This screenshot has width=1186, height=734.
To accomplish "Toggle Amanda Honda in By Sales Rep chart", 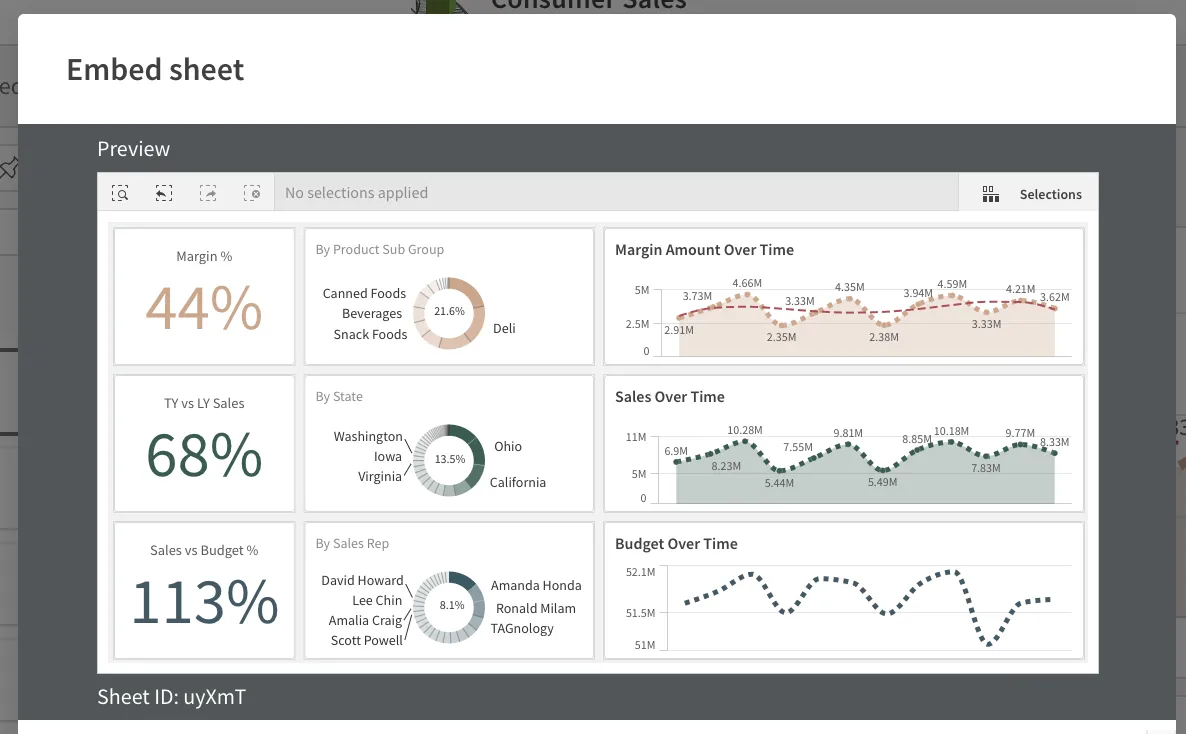I will pyautogui.click(x=538, y=585).
